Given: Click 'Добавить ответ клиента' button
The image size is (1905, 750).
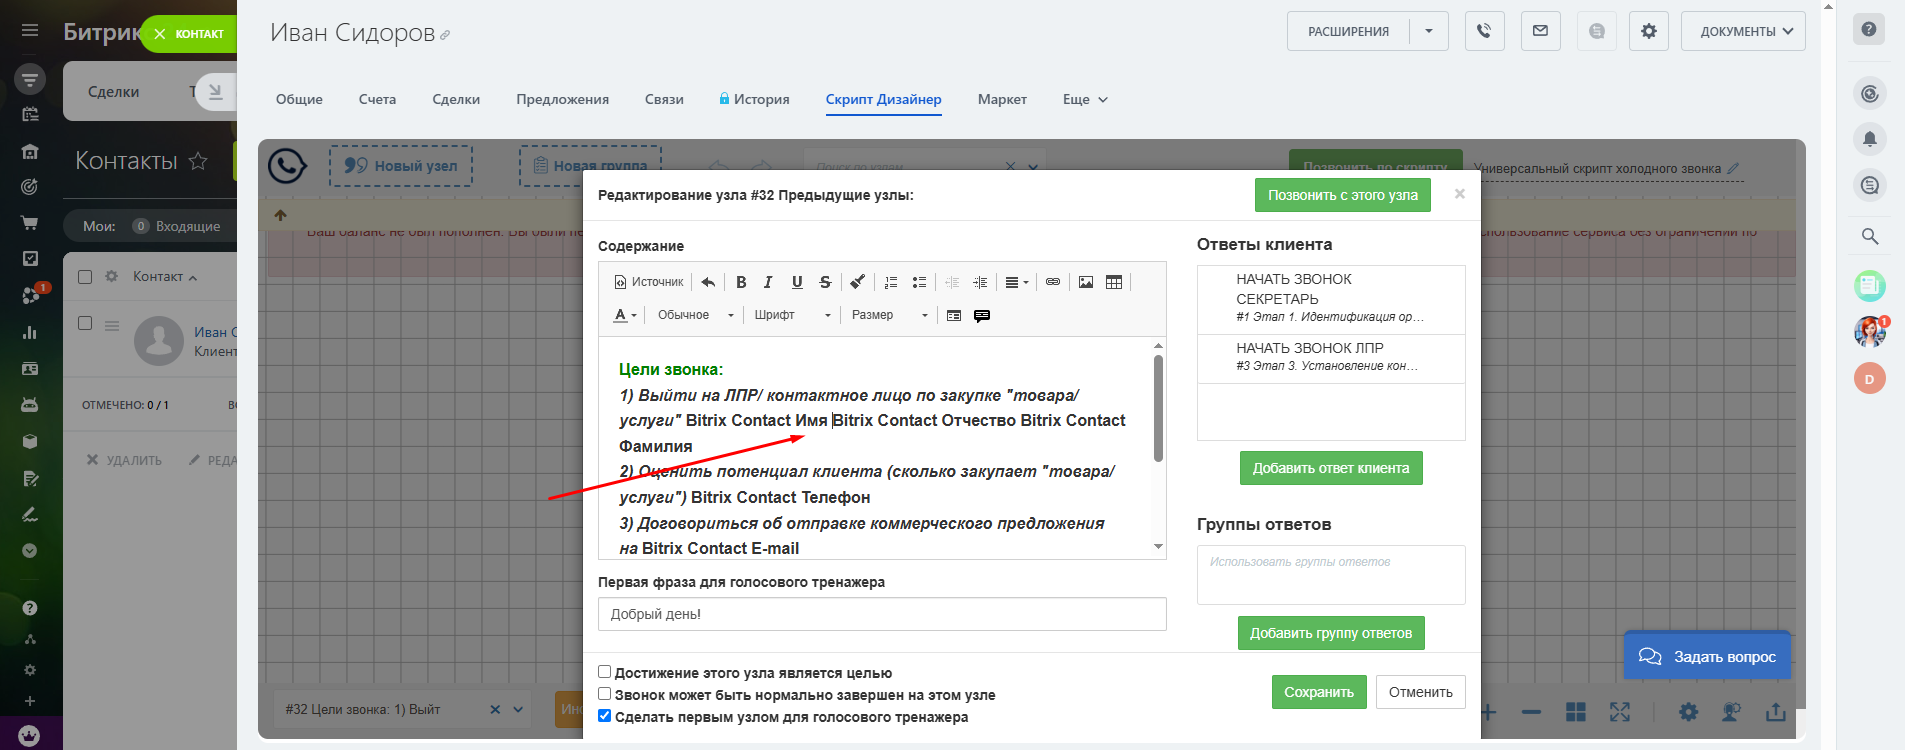Looking at the screenshot, I should click(1331, 468).
